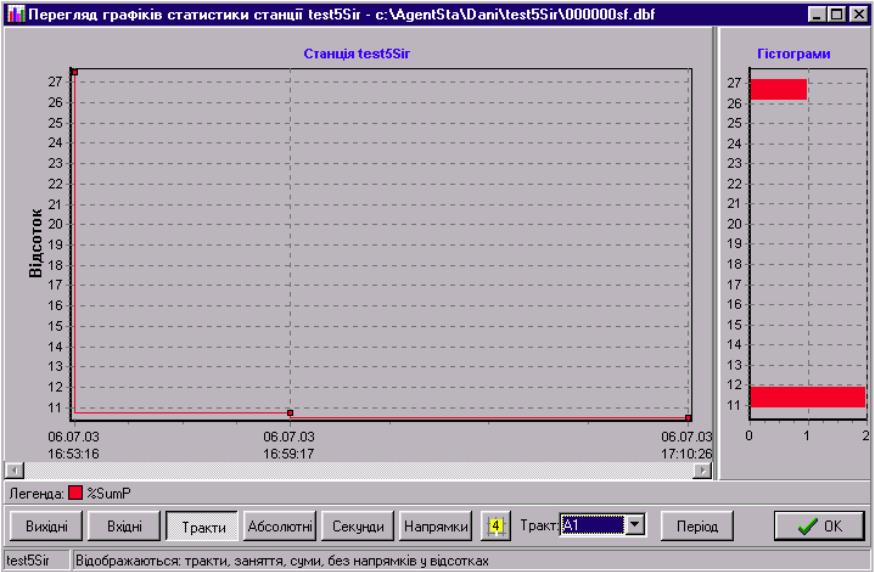Click the upper red histogram bar near 27
This screenshot has height=572, width=874.
pyautogui.click(x=779, y=89)
